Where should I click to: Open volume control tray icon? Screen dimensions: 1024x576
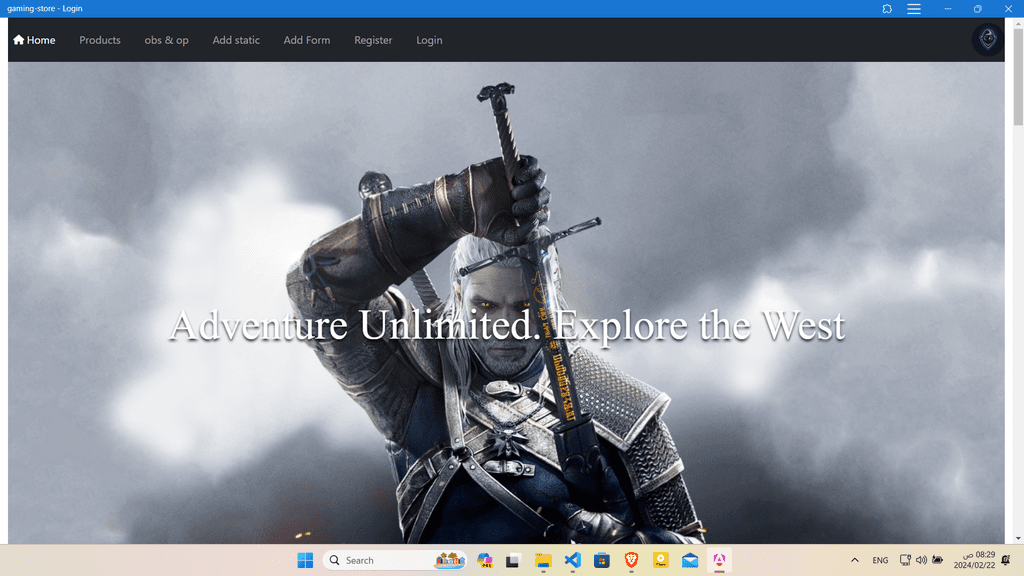click(921, 560)
